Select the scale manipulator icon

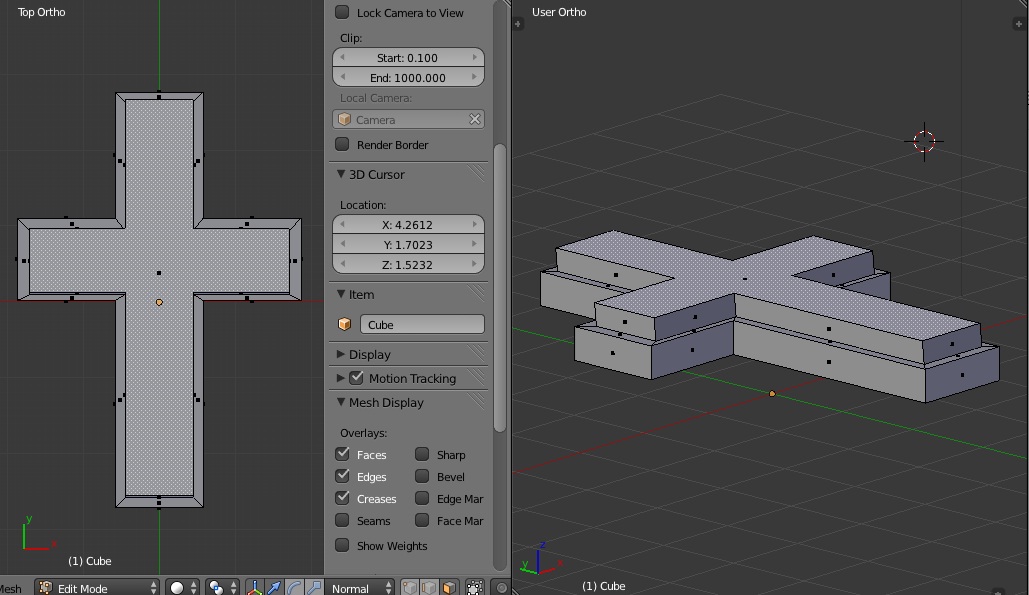pos(314,588)
